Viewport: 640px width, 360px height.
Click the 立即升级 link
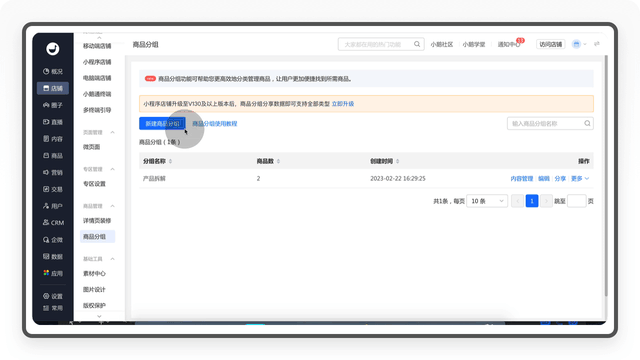(x=343, y=104)
